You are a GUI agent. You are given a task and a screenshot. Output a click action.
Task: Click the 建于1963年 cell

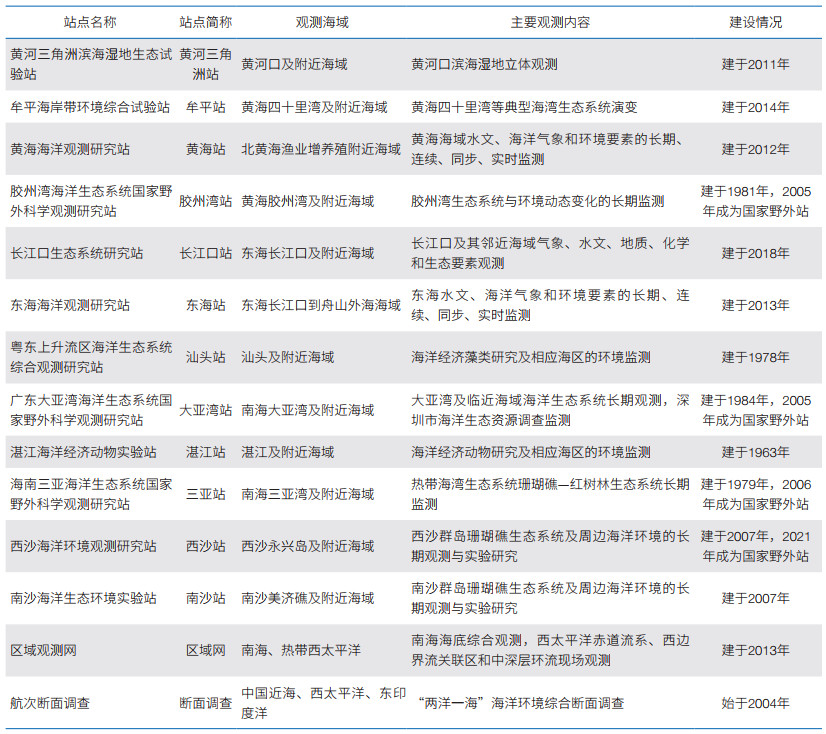[x=755, y=452]
